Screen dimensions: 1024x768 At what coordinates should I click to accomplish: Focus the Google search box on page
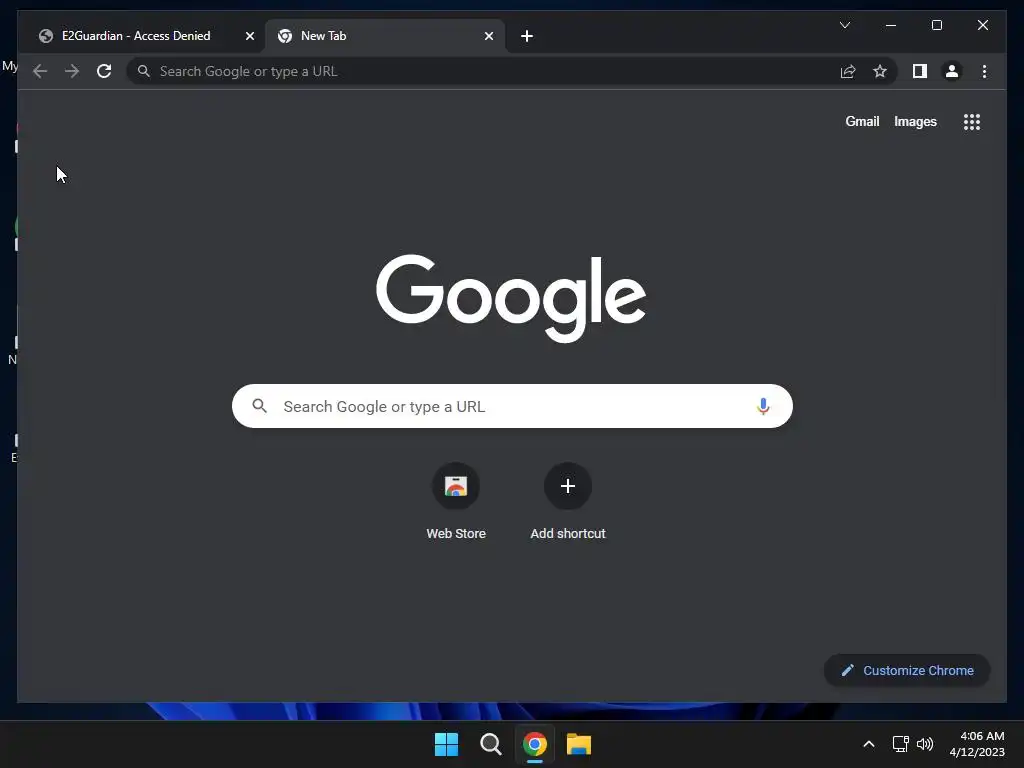pyautogui.click(x=512, y=406)
